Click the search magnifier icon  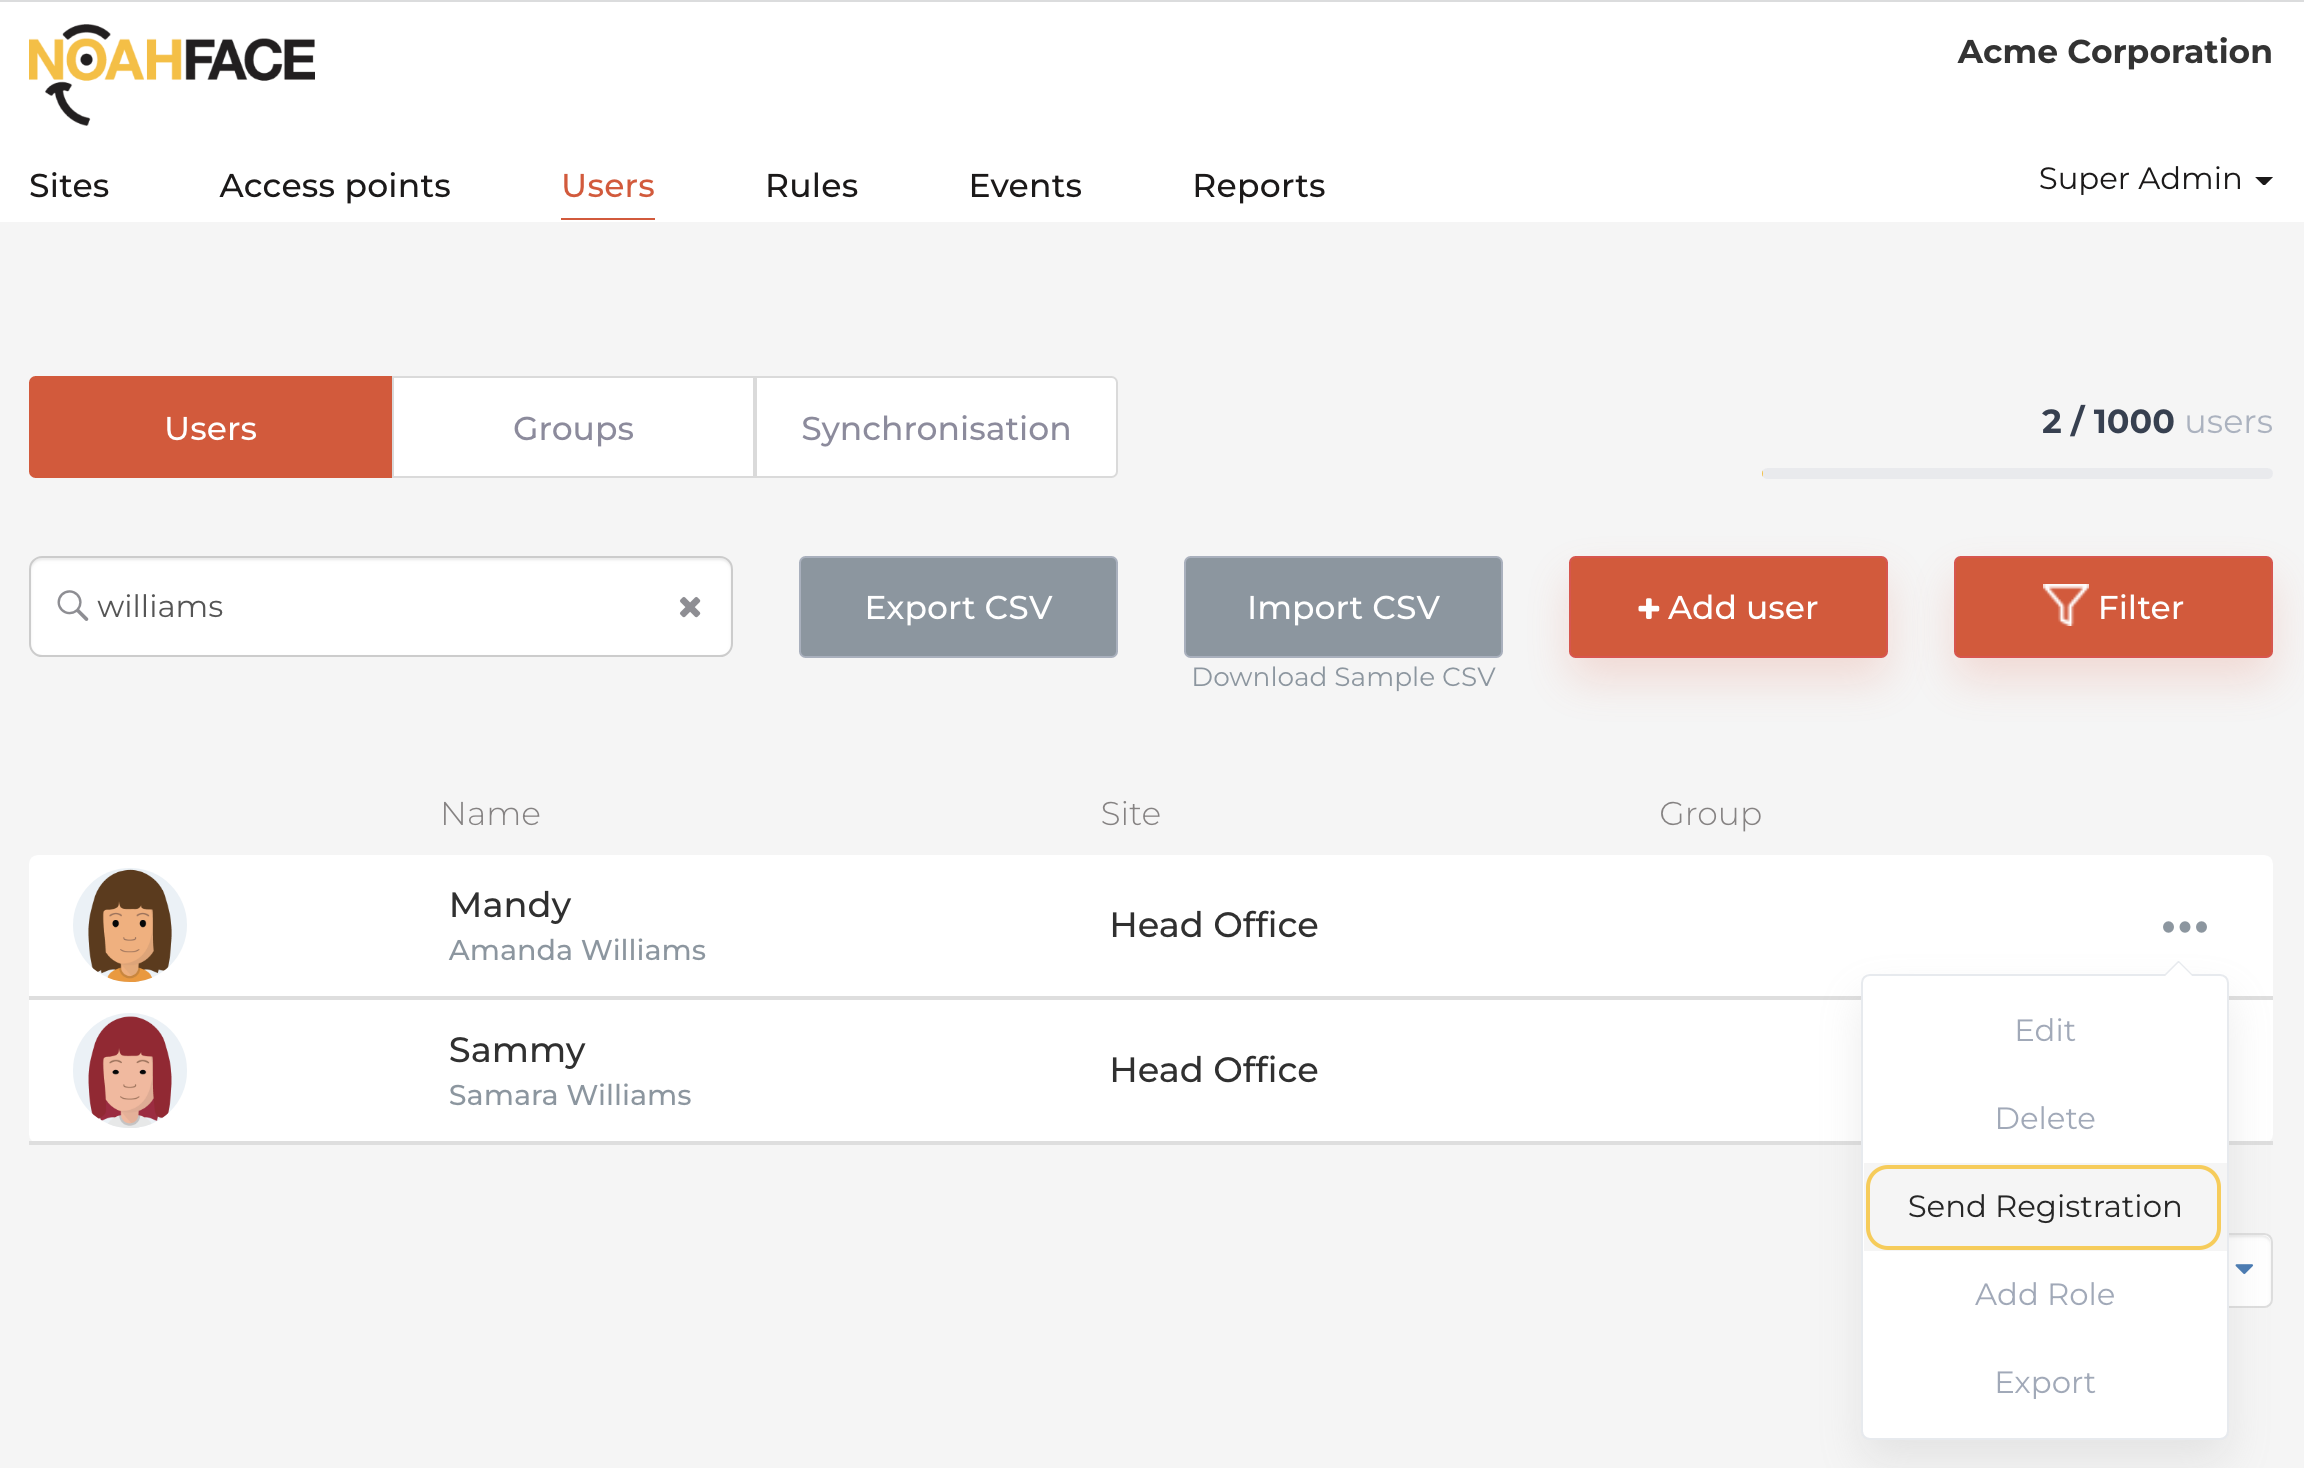[x=72, y=605]
